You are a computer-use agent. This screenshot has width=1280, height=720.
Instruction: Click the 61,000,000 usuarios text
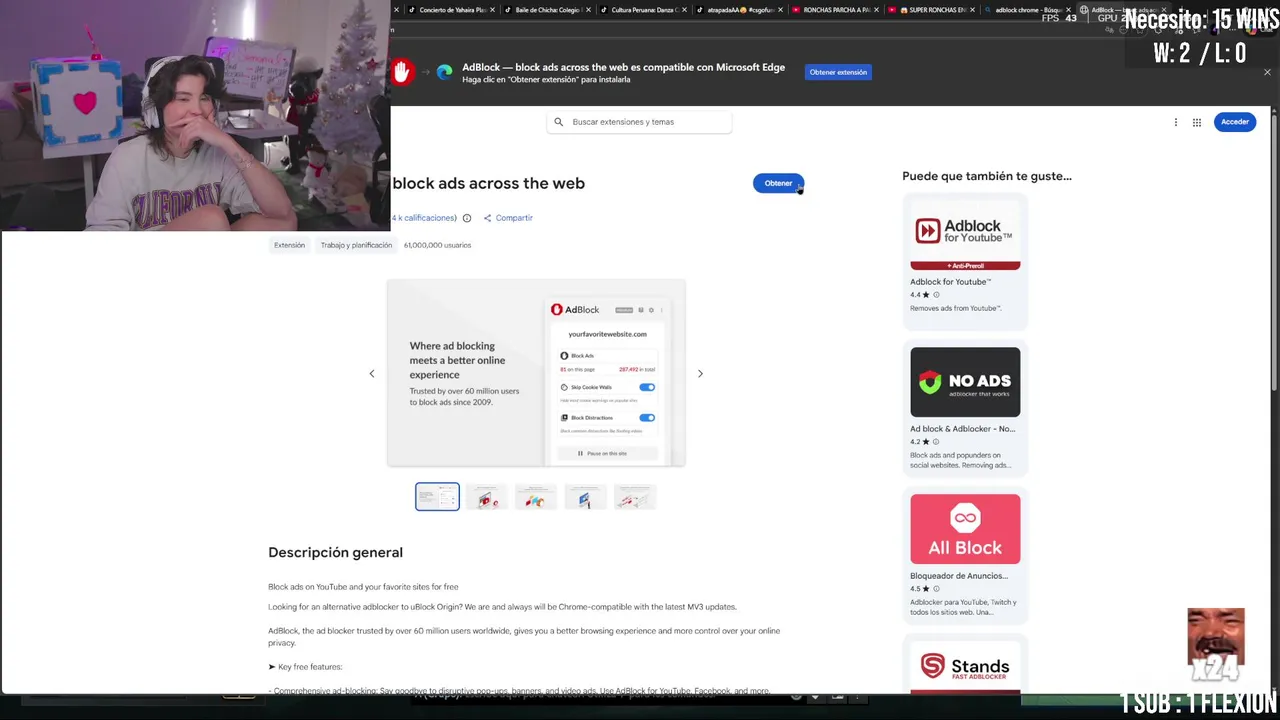tap(437, 245)
